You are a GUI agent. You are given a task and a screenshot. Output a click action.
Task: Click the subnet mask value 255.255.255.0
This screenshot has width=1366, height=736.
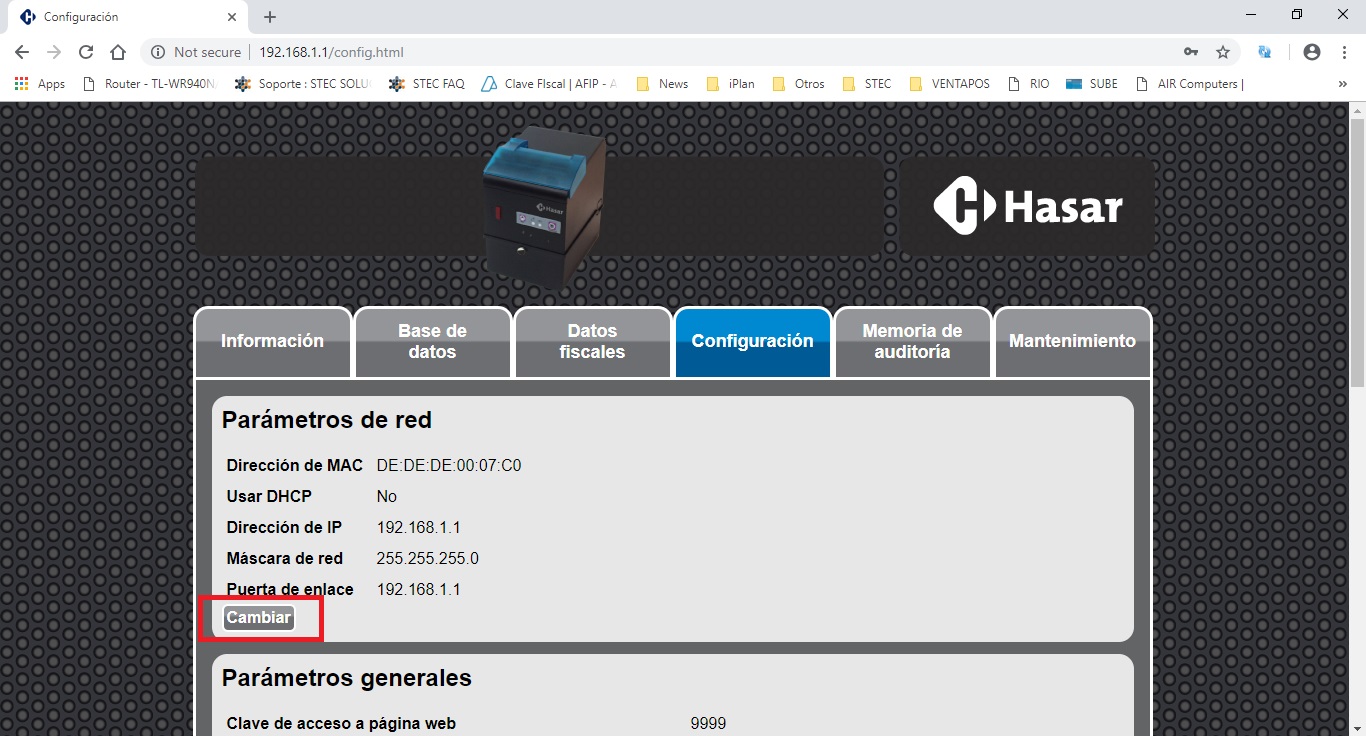tap(427, 559)
